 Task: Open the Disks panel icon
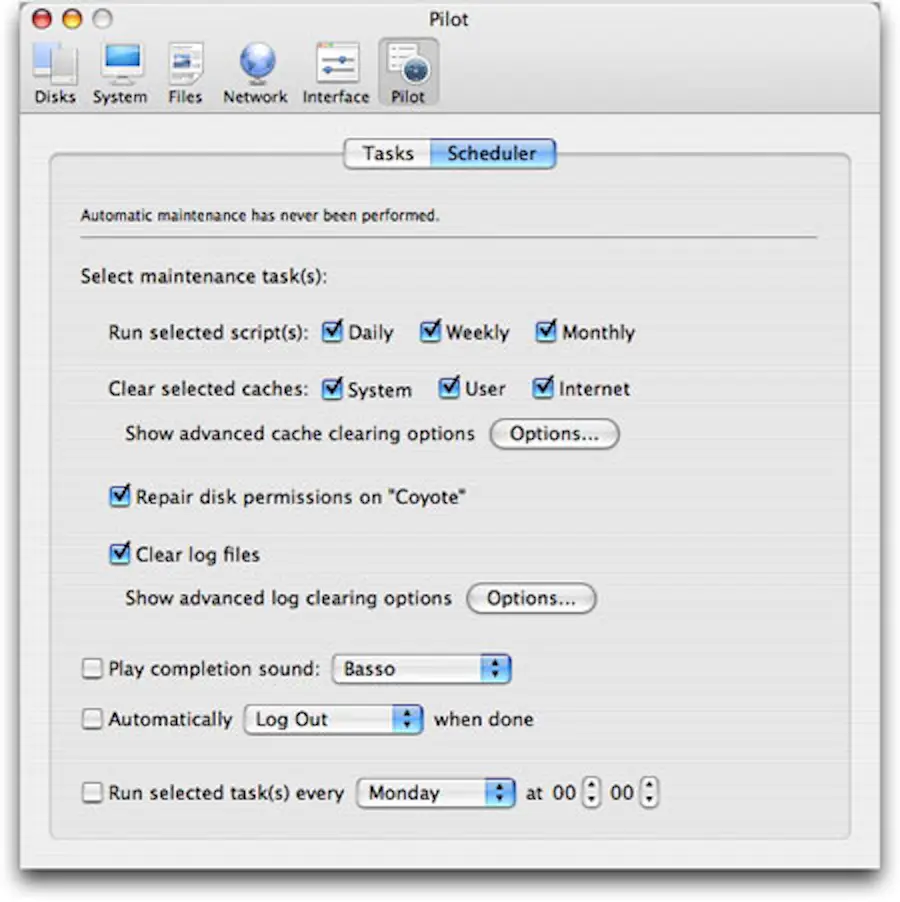55,65
